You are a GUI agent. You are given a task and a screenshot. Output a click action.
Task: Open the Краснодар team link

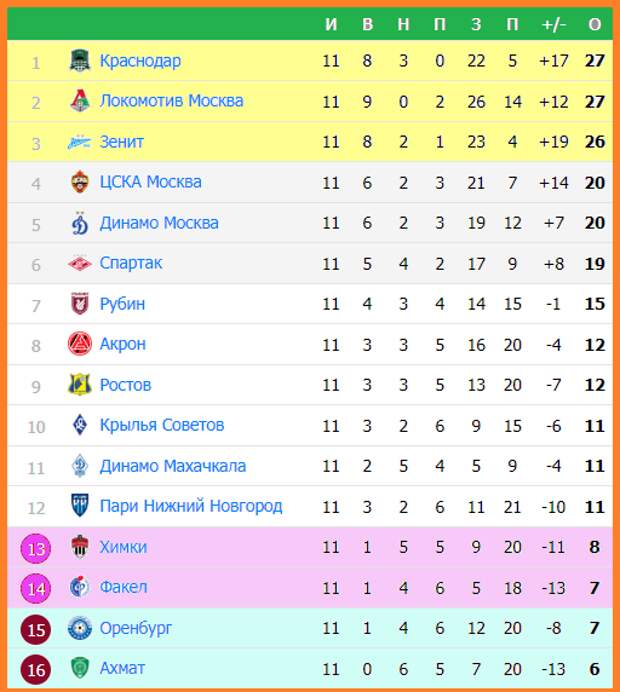[140, 61]
